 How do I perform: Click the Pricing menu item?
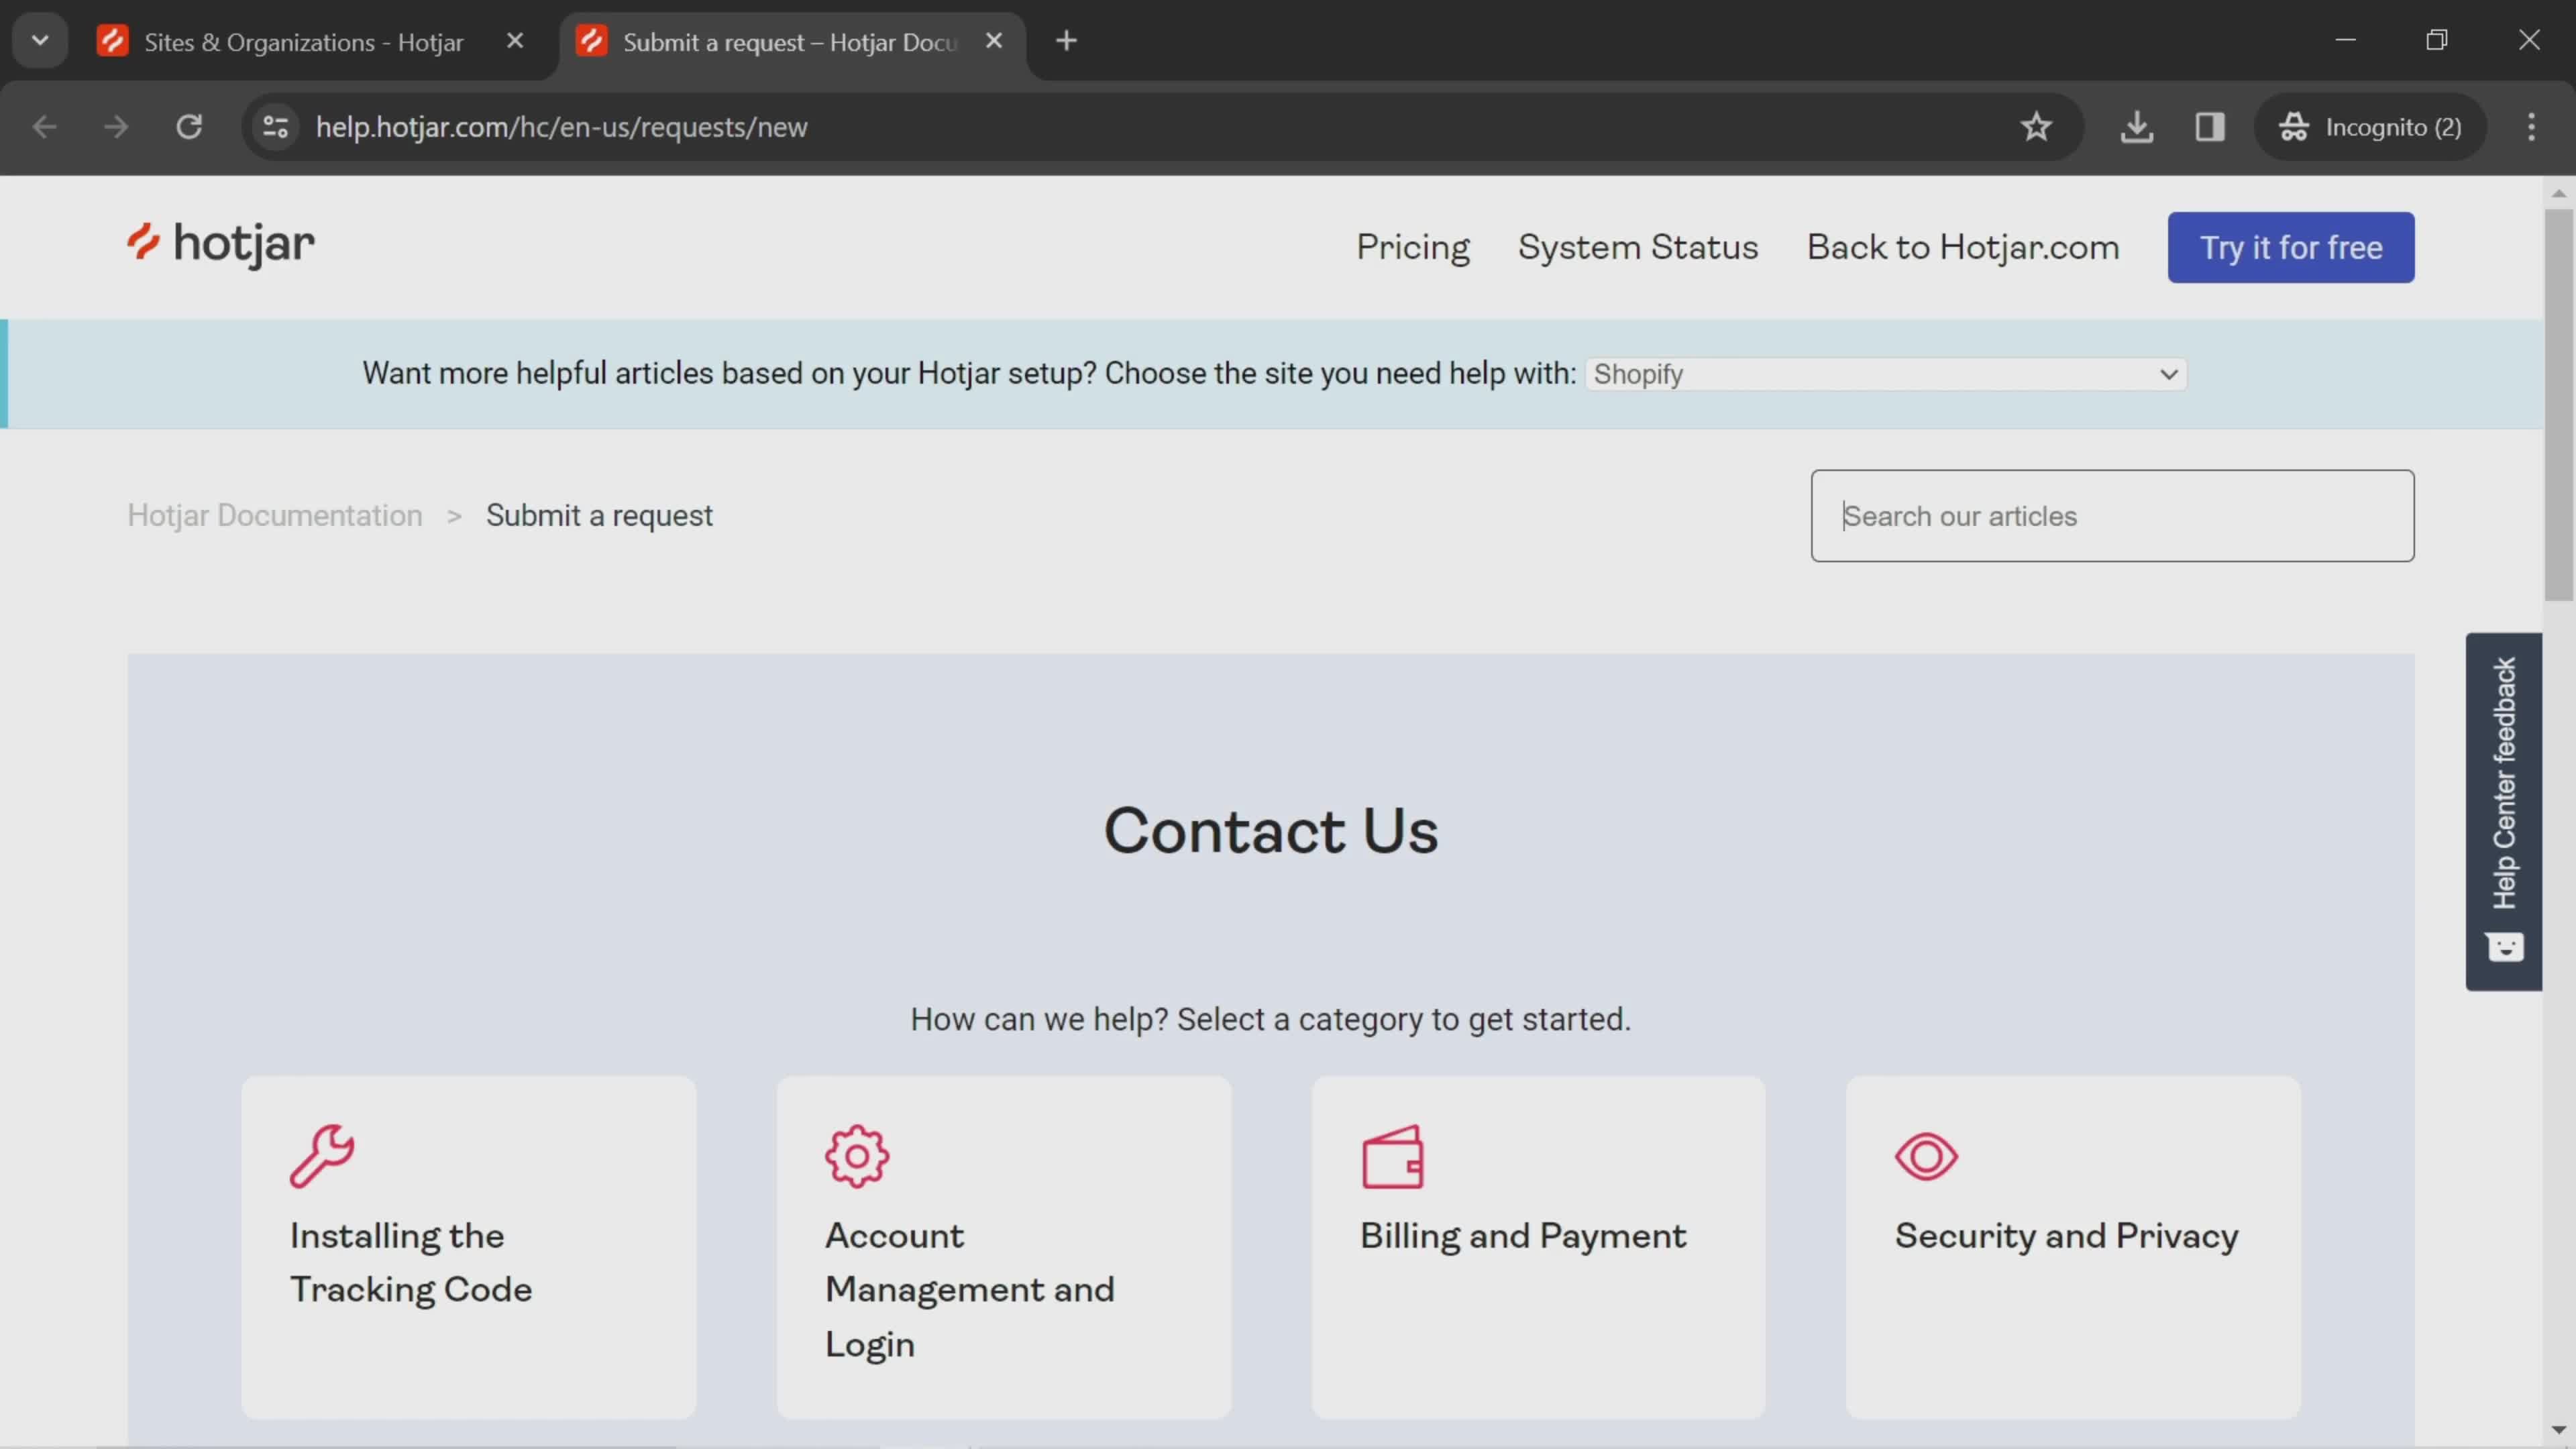1413,246
